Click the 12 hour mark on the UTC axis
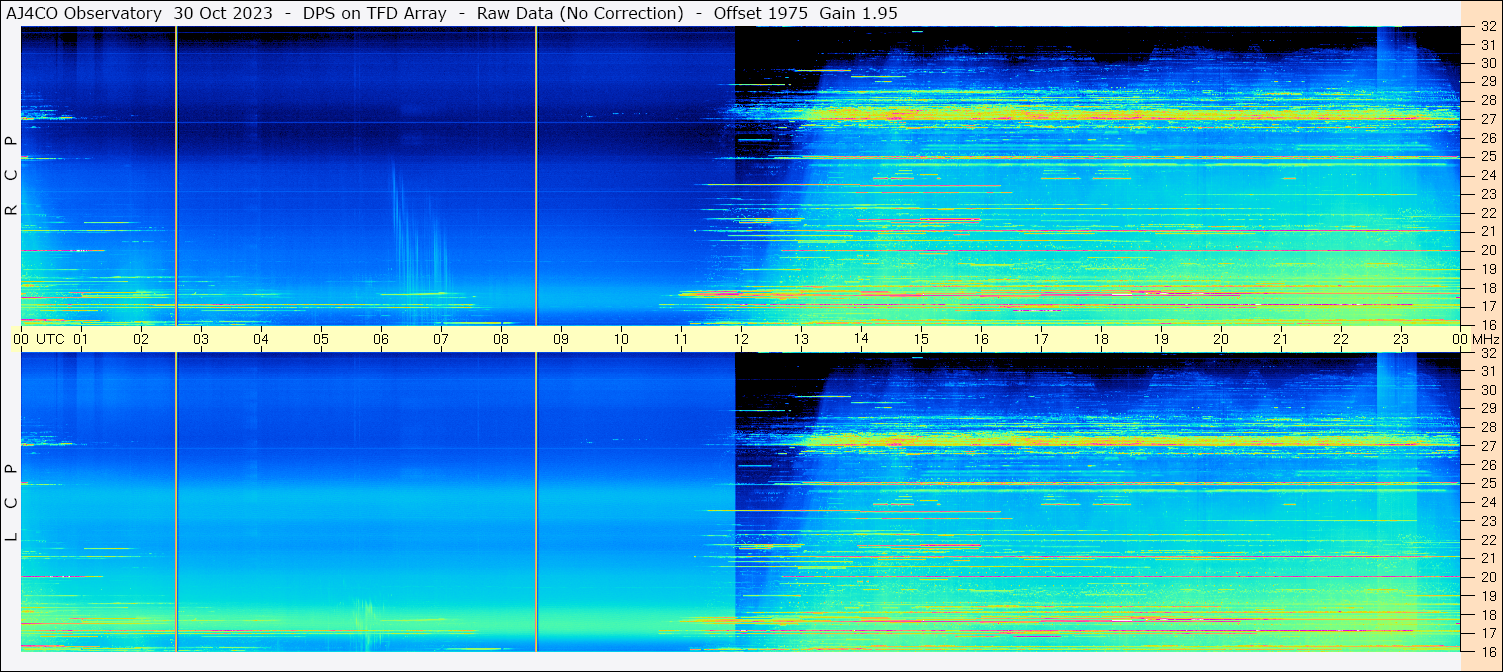Screen dimensions: 1503x672 tap(741, 339)
